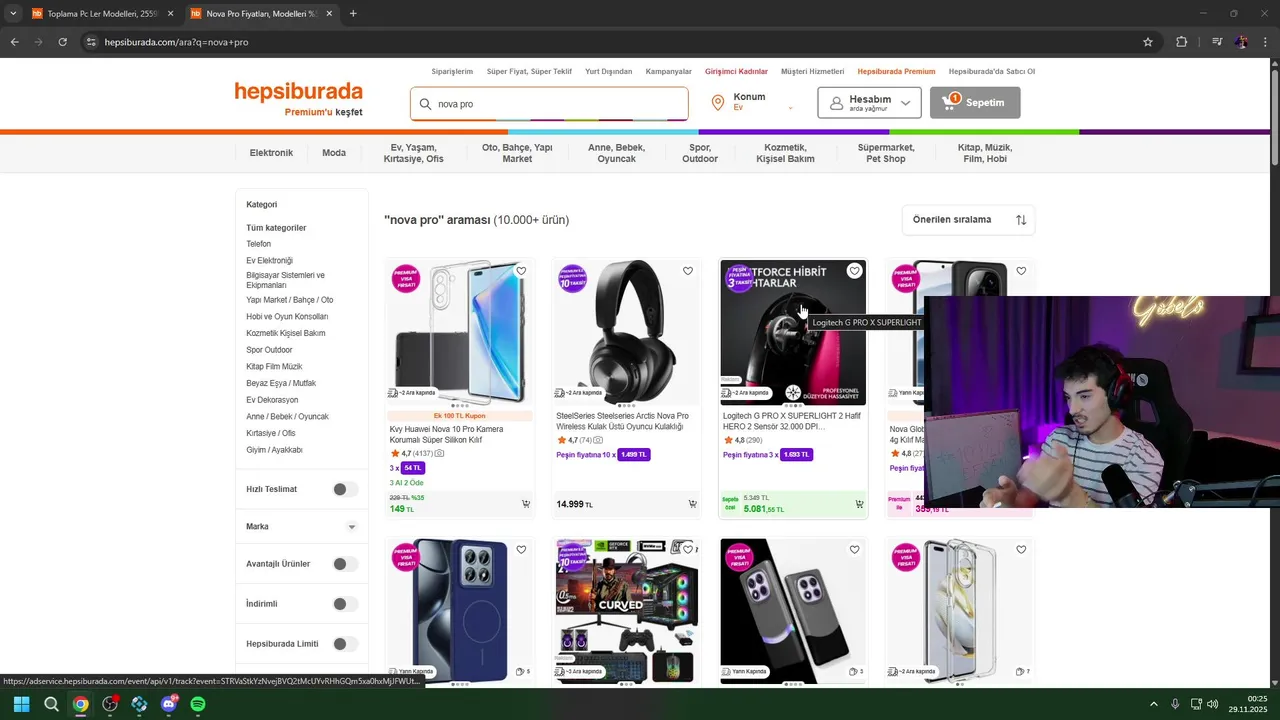Open the Hesabım account dropdown
The image size is (1280, 720).
coord(869,103)
